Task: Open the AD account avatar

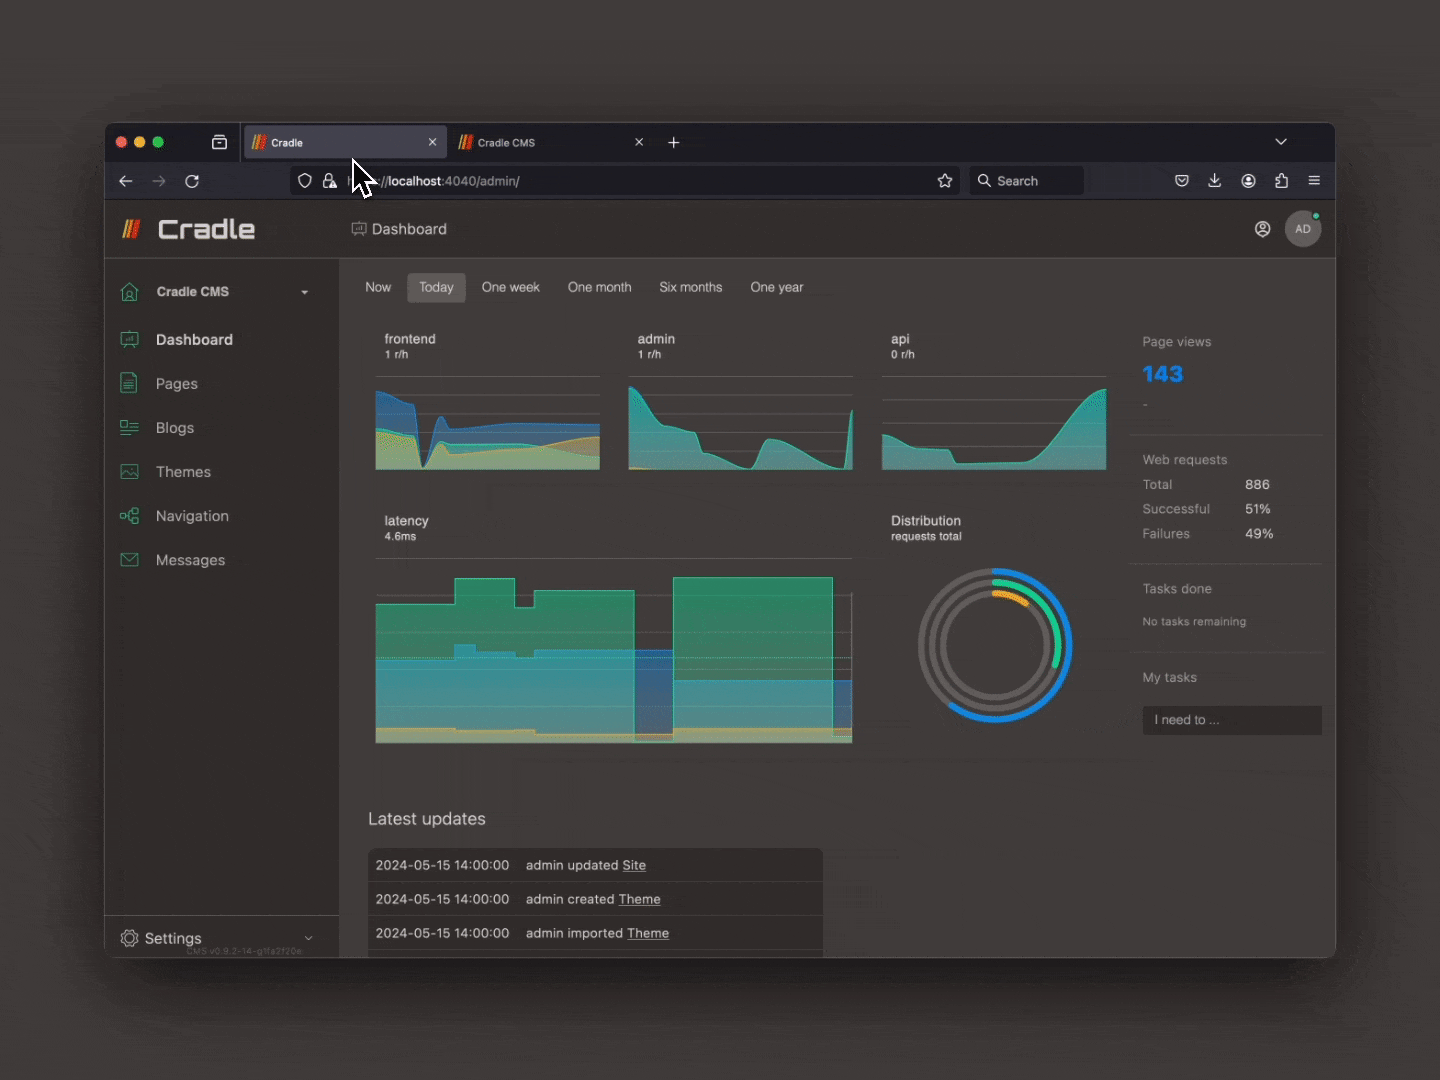Action: tap(1303, 229)
